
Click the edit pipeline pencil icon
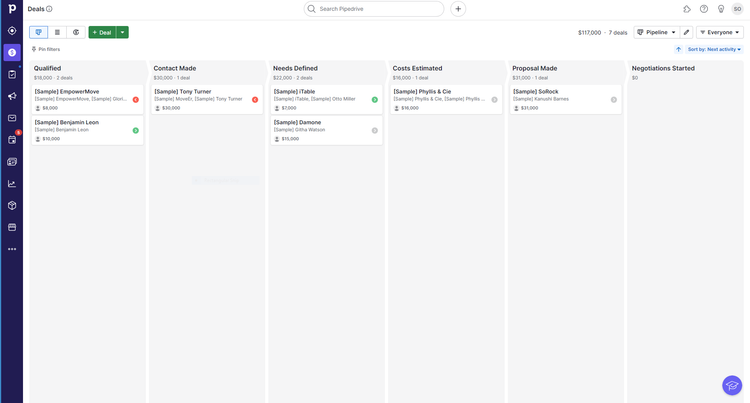(x=686, y=32)
